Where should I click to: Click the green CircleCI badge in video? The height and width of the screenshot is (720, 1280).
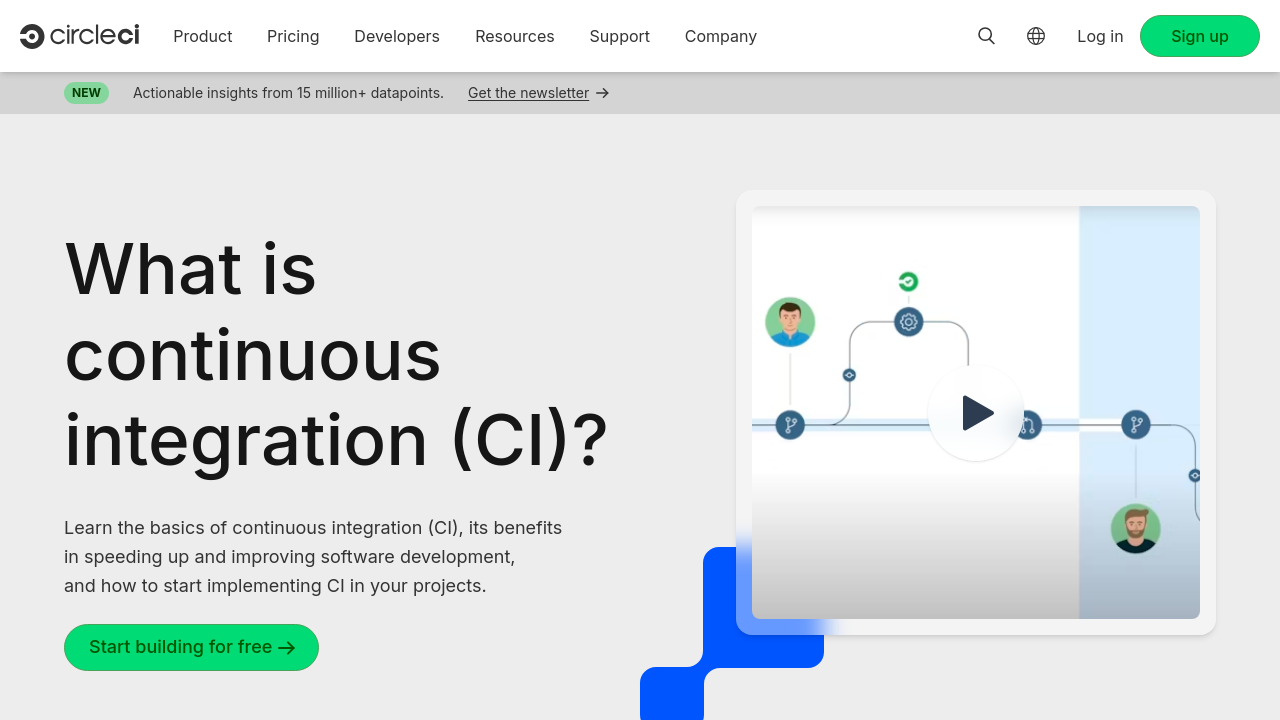click(x=908, y=282)
